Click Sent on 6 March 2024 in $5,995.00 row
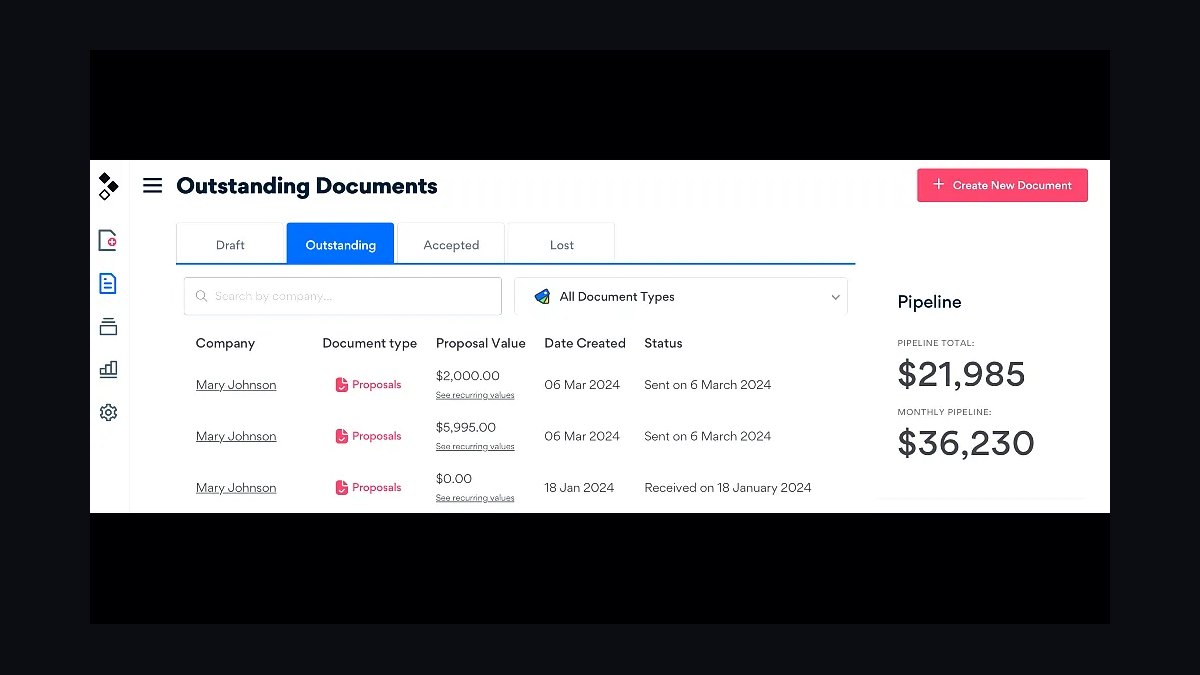This screenshot has height=675, width=1200. (708, 436)
